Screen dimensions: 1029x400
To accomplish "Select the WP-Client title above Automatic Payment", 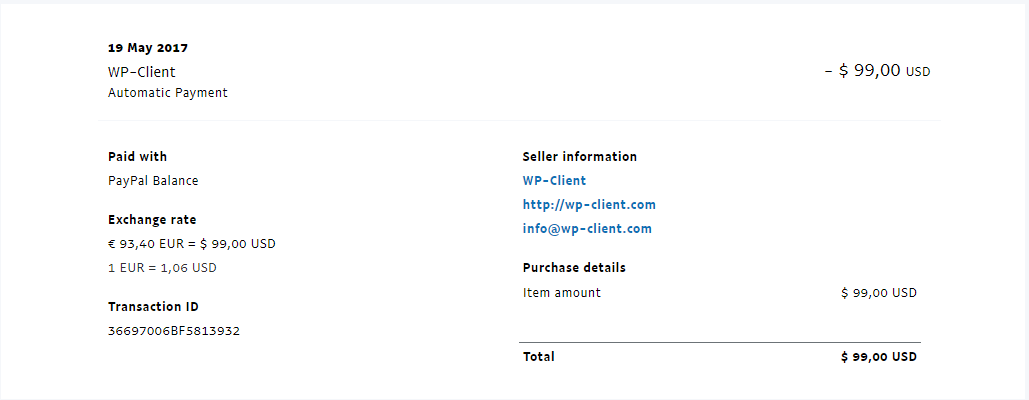I will [x=142, y=72].
